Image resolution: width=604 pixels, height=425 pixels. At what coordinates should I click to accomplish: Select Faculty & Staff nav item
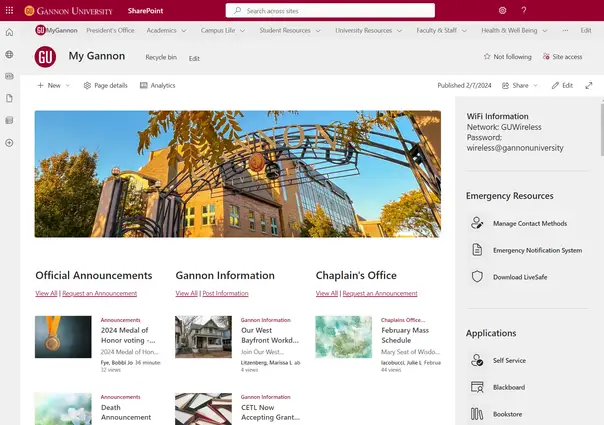436,30
